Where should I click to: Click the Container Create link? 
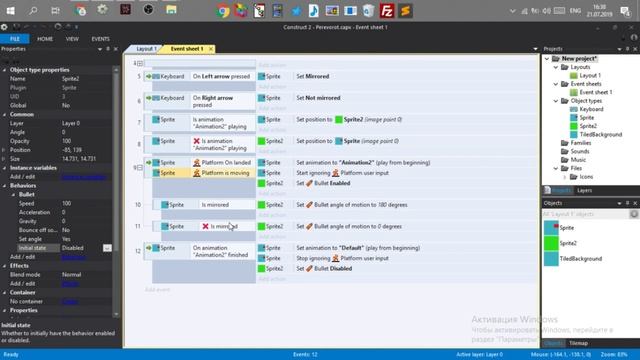(x=70, y=302)
